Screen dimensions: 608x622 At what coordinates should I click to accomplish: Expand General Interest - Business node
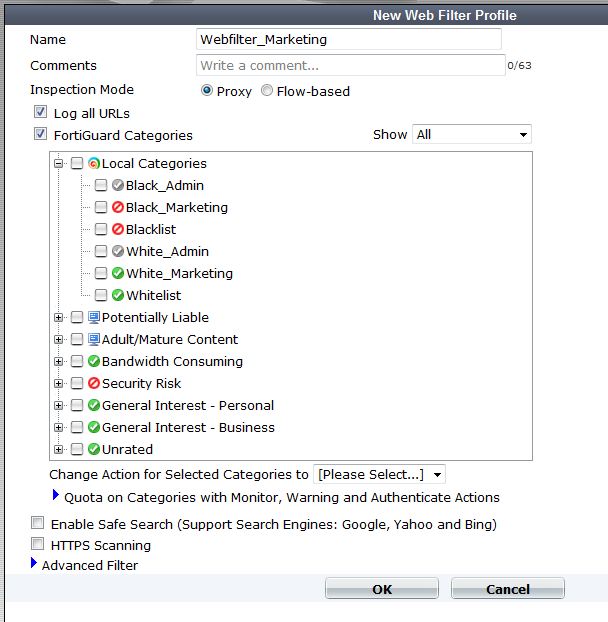click(x=58, y=427)
